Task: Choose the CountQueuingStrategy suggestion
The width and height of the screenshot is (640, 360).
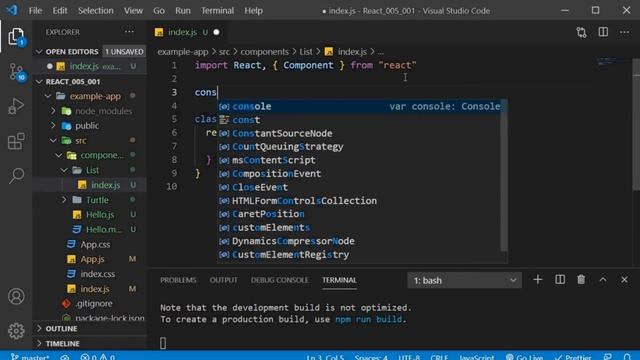Action: click(x=360, y=147)
